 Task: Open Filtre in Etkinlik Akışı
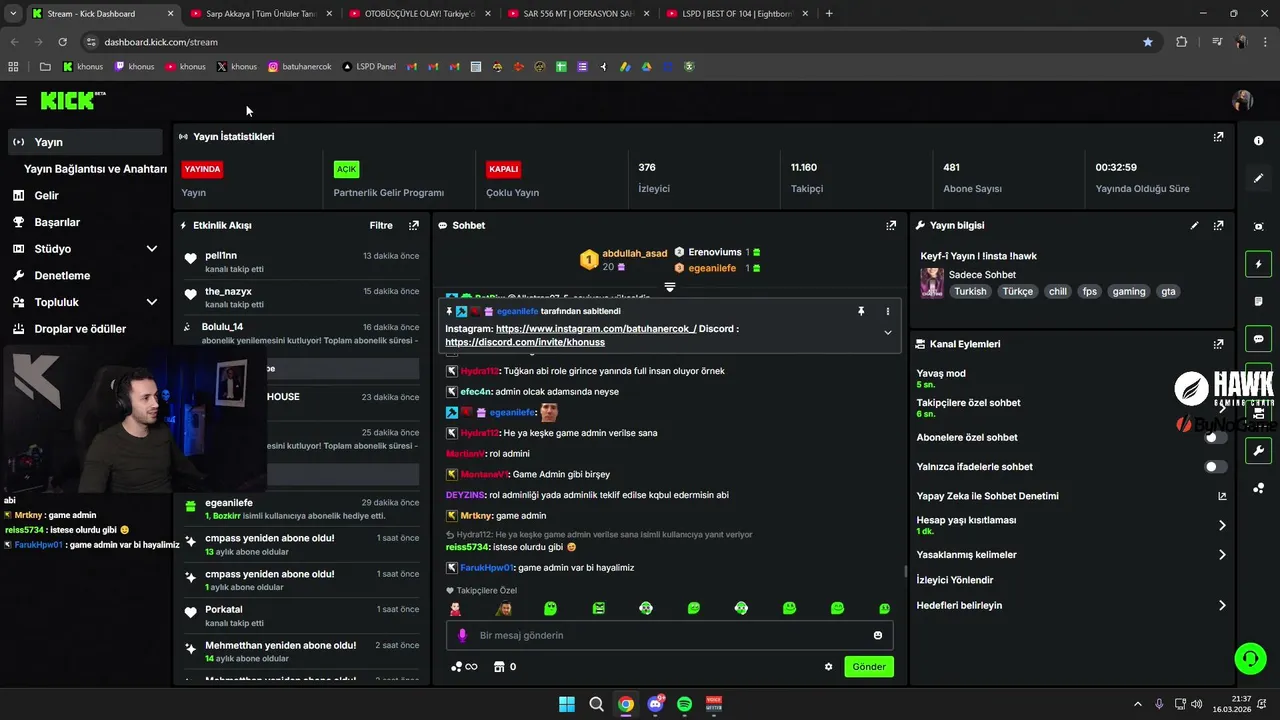[381, 226]
